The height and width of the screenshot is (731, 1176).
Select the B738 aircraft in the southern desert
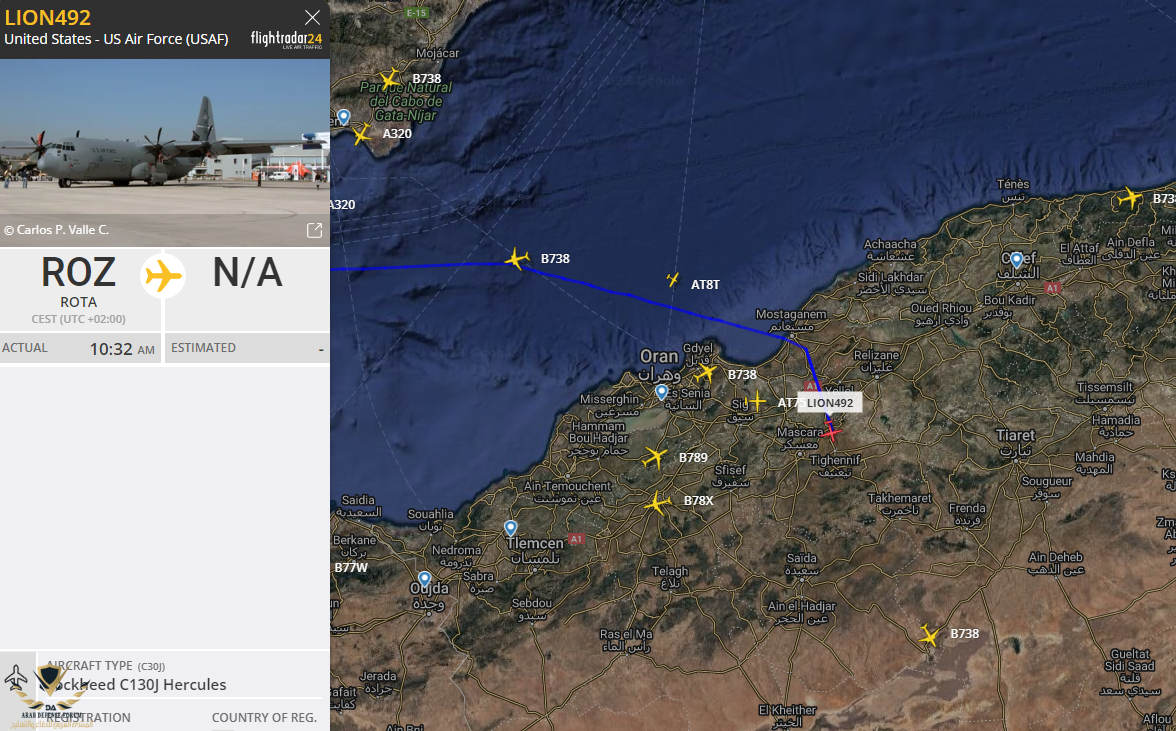tap(928, 636)
